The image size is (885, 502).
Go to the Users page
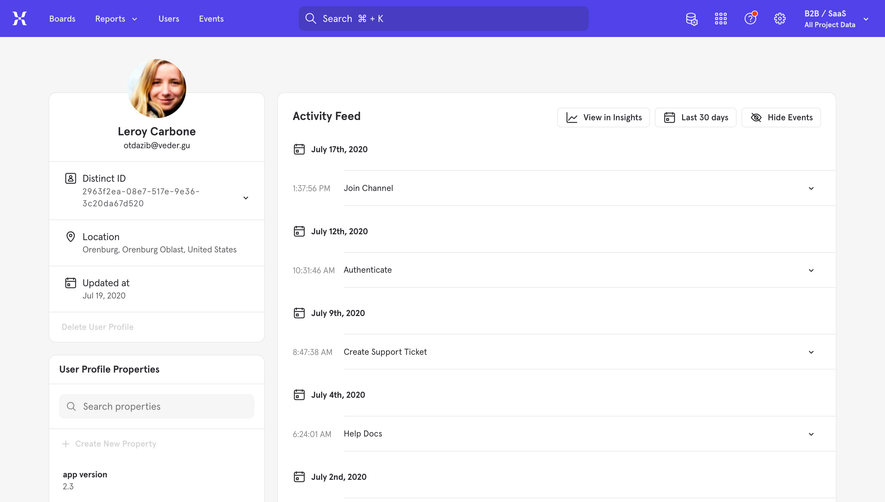[169, 19]
